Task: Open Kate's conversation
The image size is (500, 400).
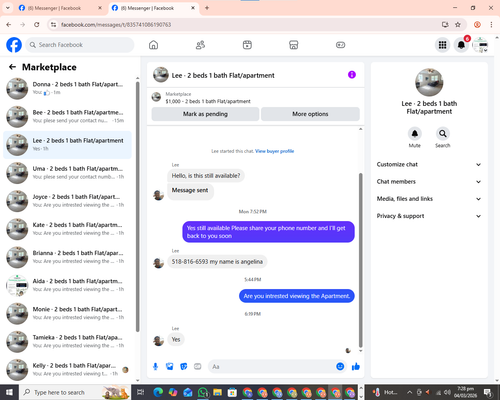Action: point(67,229)
